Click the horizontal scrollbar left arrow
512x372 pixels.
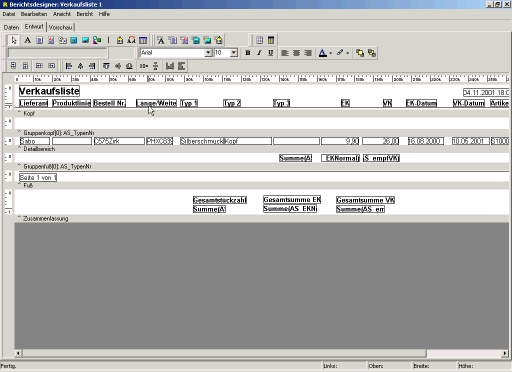click(18, 353)
